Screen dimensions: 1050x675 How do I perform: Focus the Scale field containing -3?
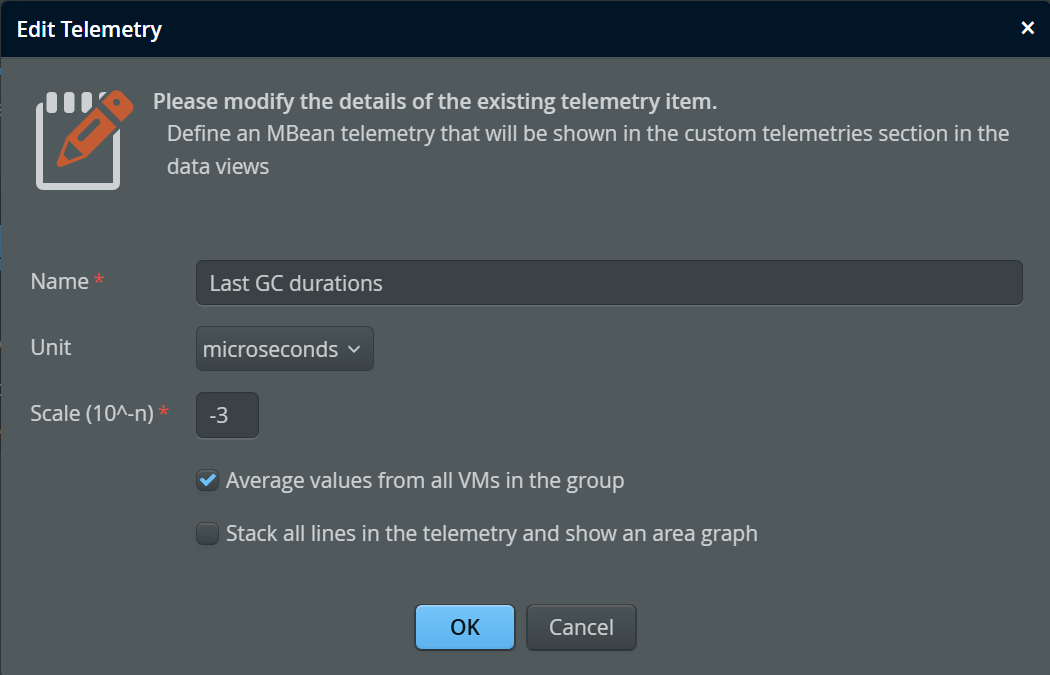click(227, 415)
